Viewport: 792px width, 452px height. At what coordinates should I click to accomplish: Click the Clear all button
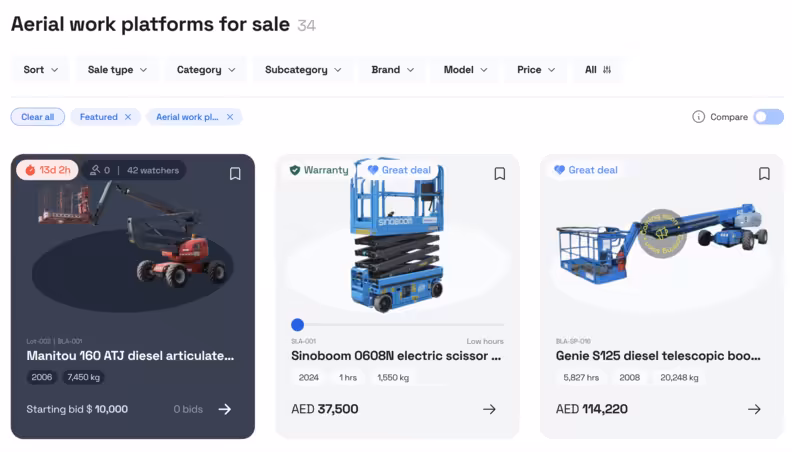38,117
